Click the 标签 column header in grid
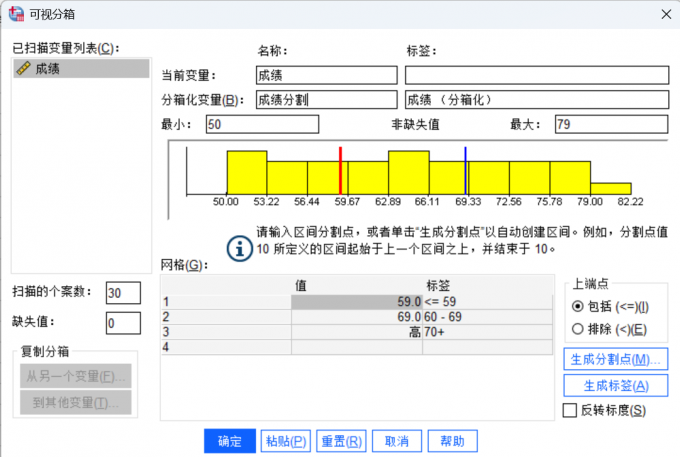This screenshot has height=457, width=680. point(438,285)
